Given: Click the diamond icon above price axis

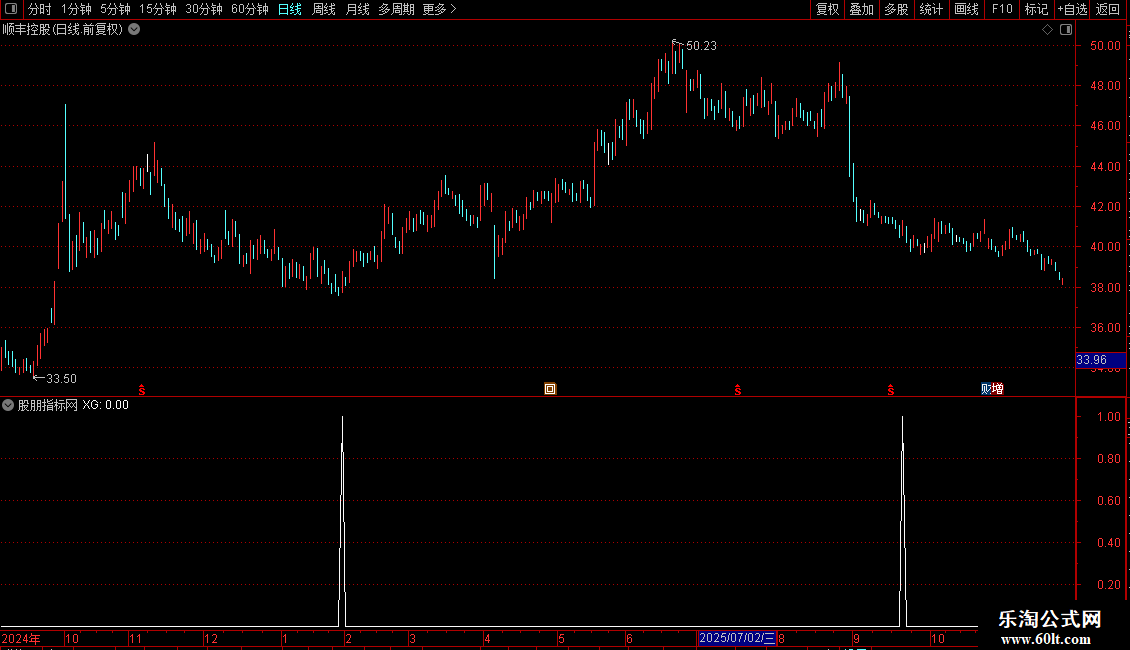Looking at the screenshot, I should coord(1047,30).
